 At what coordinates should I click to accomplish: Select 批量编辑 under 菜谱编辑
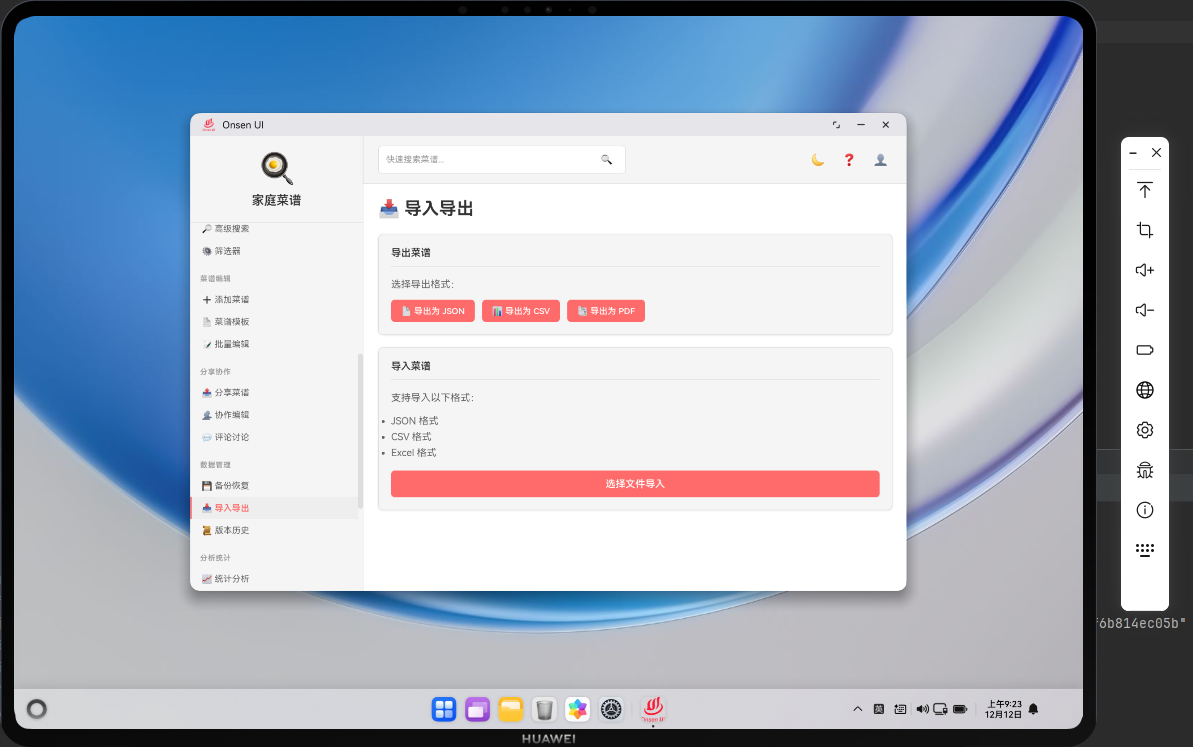click(229, 343)
